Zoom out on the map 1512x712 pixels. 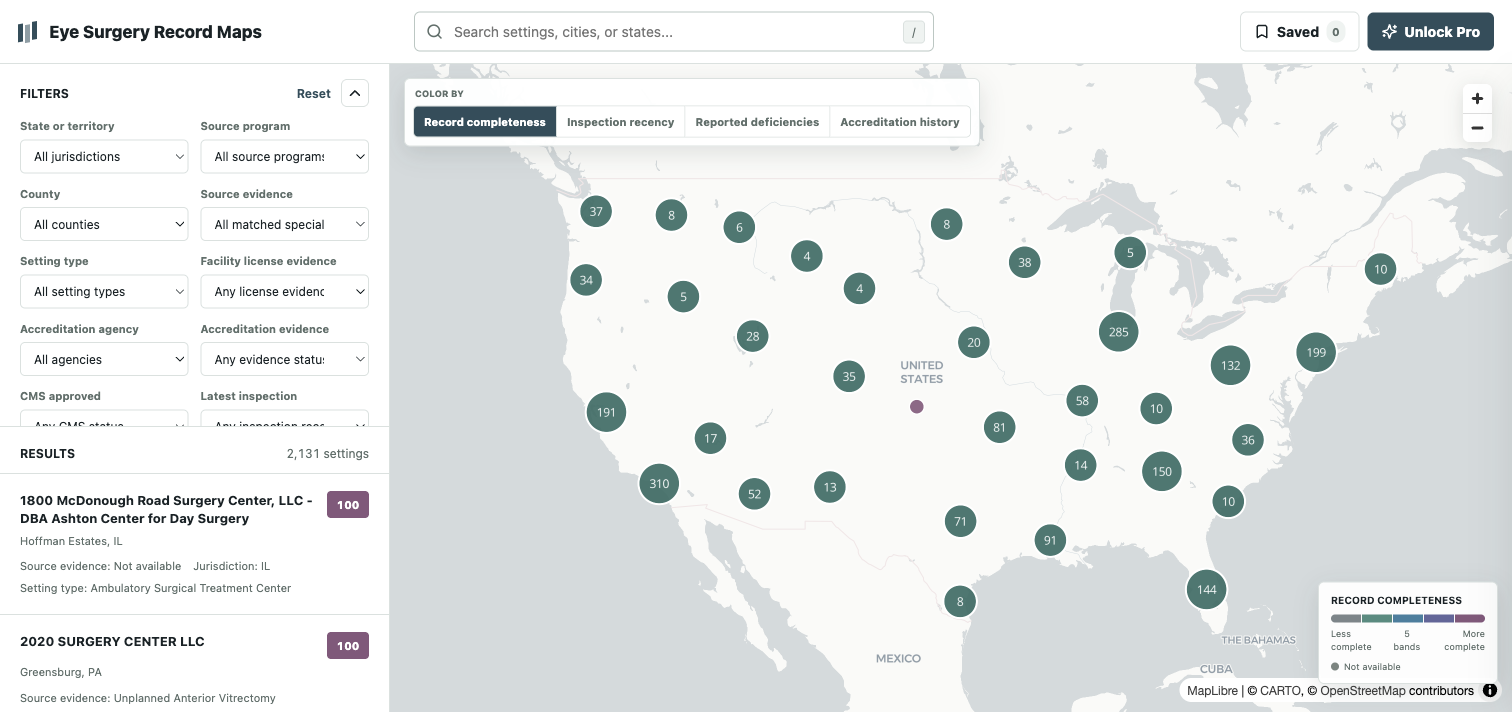(x=1477, y=128)
